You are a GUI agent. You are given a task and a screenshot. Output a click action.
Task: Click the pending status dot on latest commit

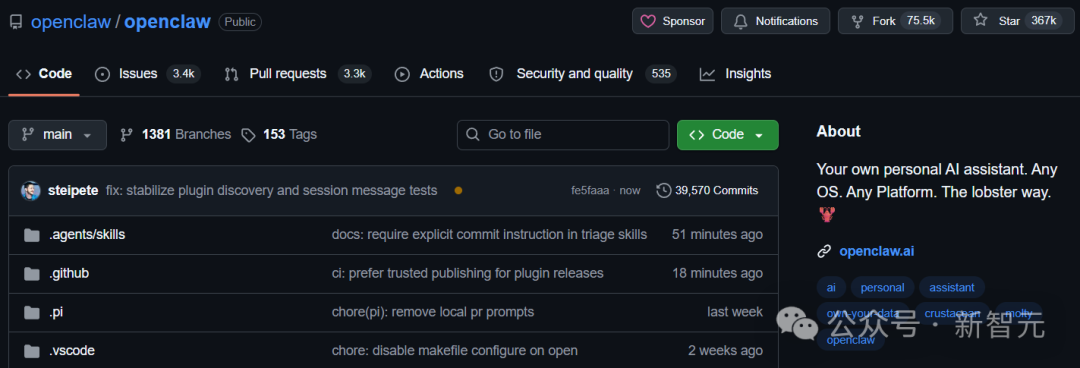tap(458, 191)
